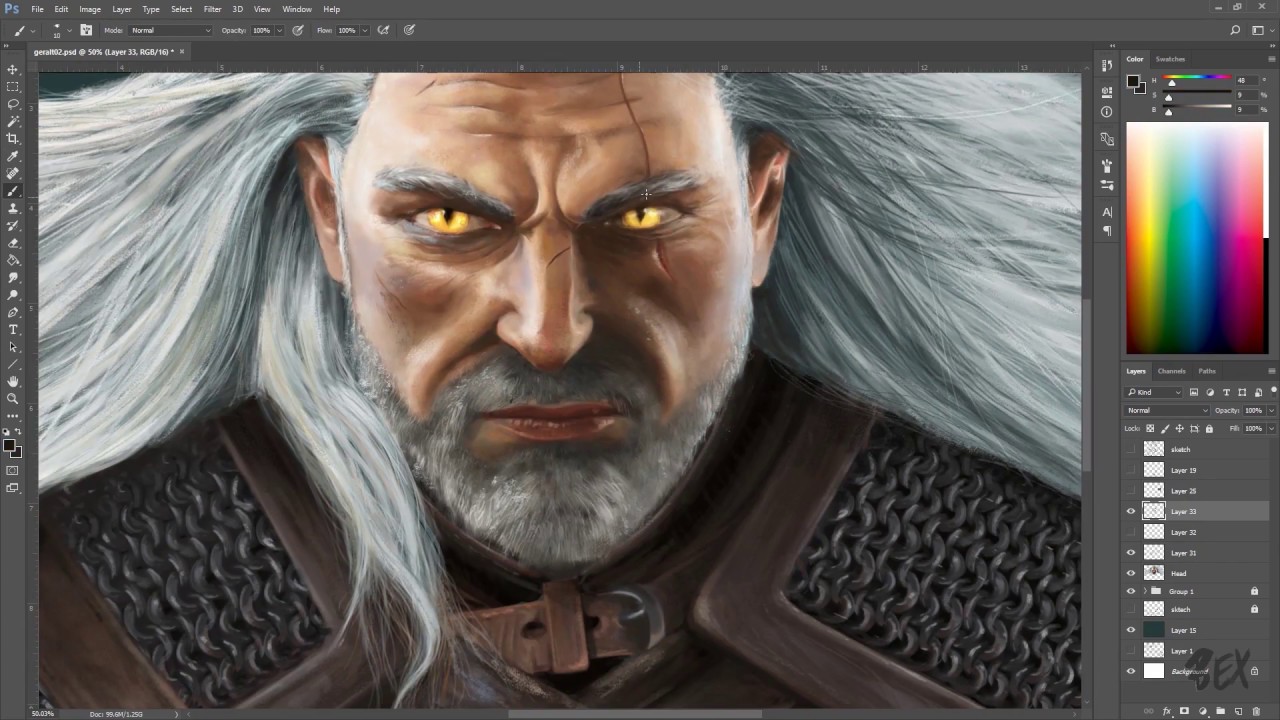
Task: Open the Filter menu
Action: click(212, 9)
